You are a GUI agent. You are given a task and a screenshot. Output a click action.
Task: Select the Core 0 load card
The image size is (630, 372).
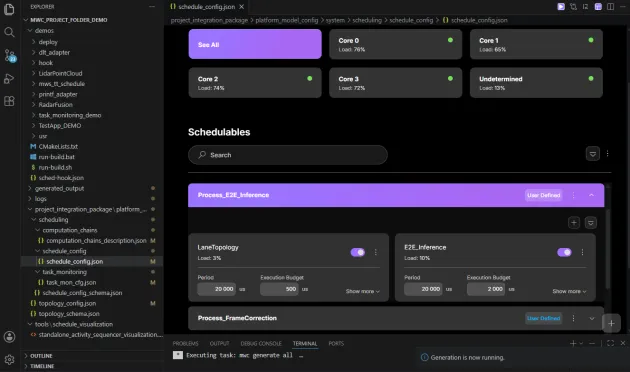pyautogui.click(x=395, y=44)
